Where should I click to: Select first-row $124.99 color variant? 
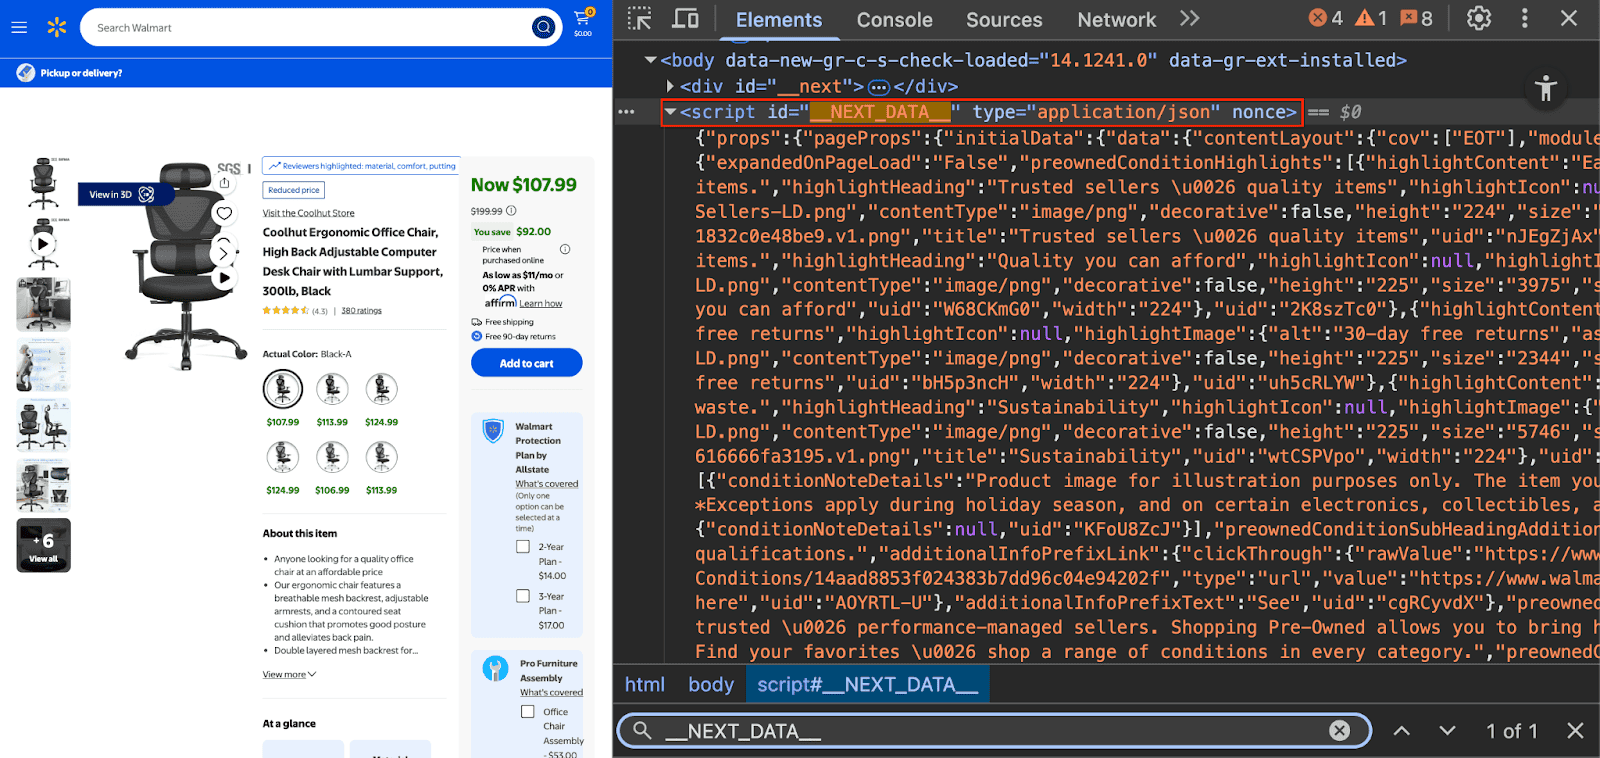pyautogui.click(x=381, y=389)
